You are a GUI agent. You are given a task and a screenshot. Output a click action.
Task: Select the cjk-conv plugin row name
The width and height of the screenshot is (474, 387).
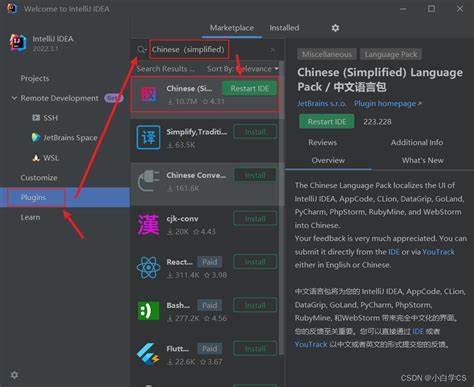(x=182, y=219)
